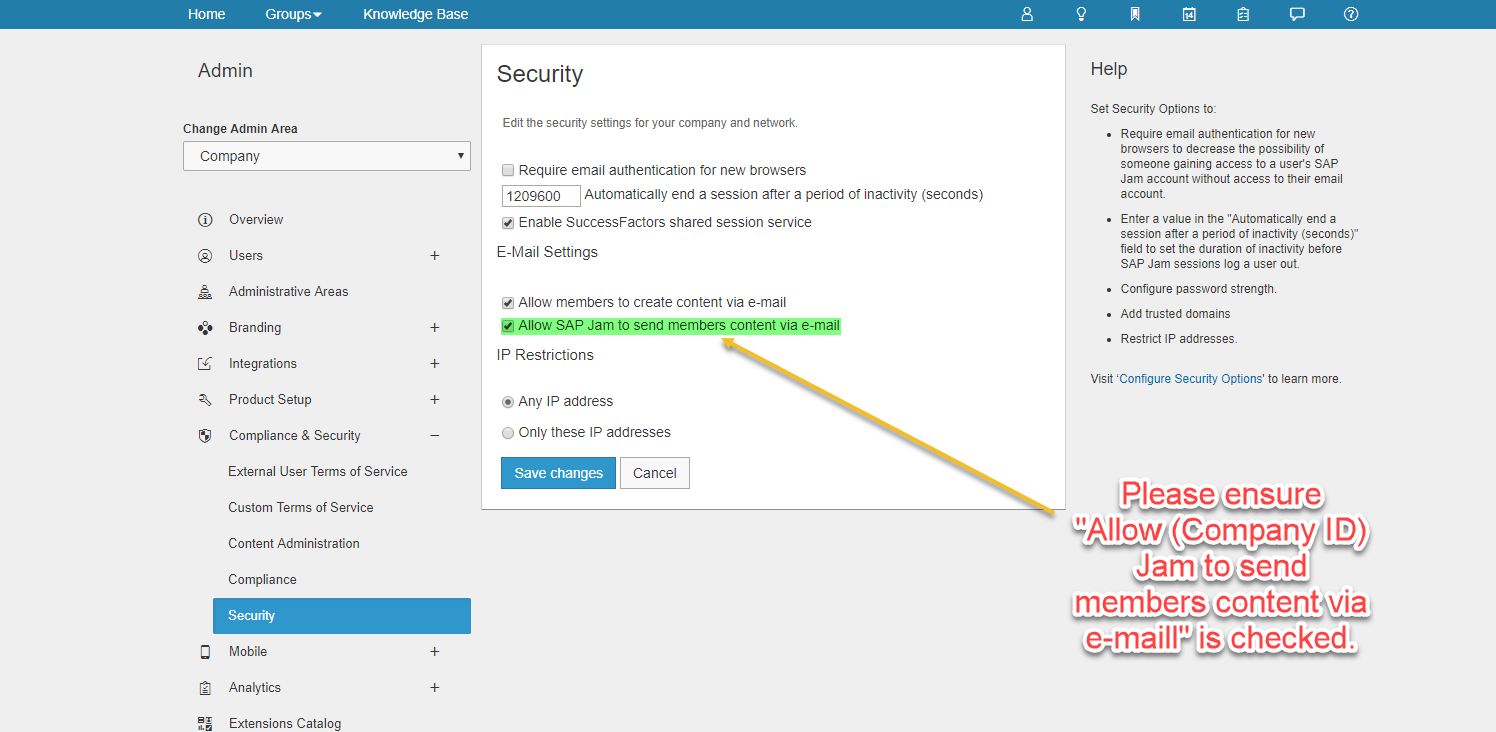The width and height of the screenshot is (1496, 732).
Task: Open the Overview admin page
Action: (256, 220)
